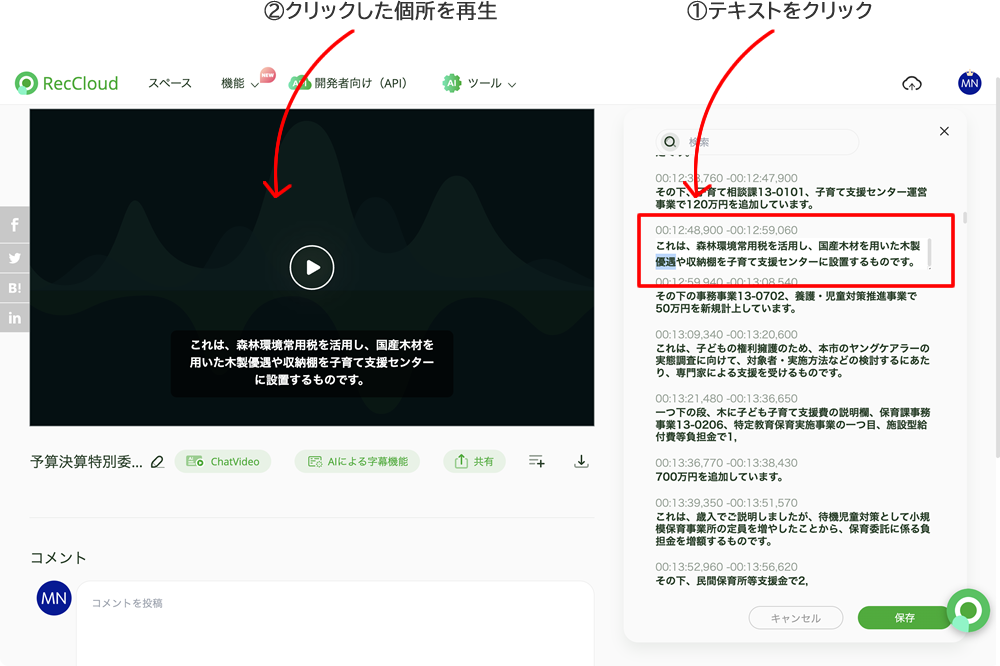Select transcript segment at 00:13:52,960

732,574
